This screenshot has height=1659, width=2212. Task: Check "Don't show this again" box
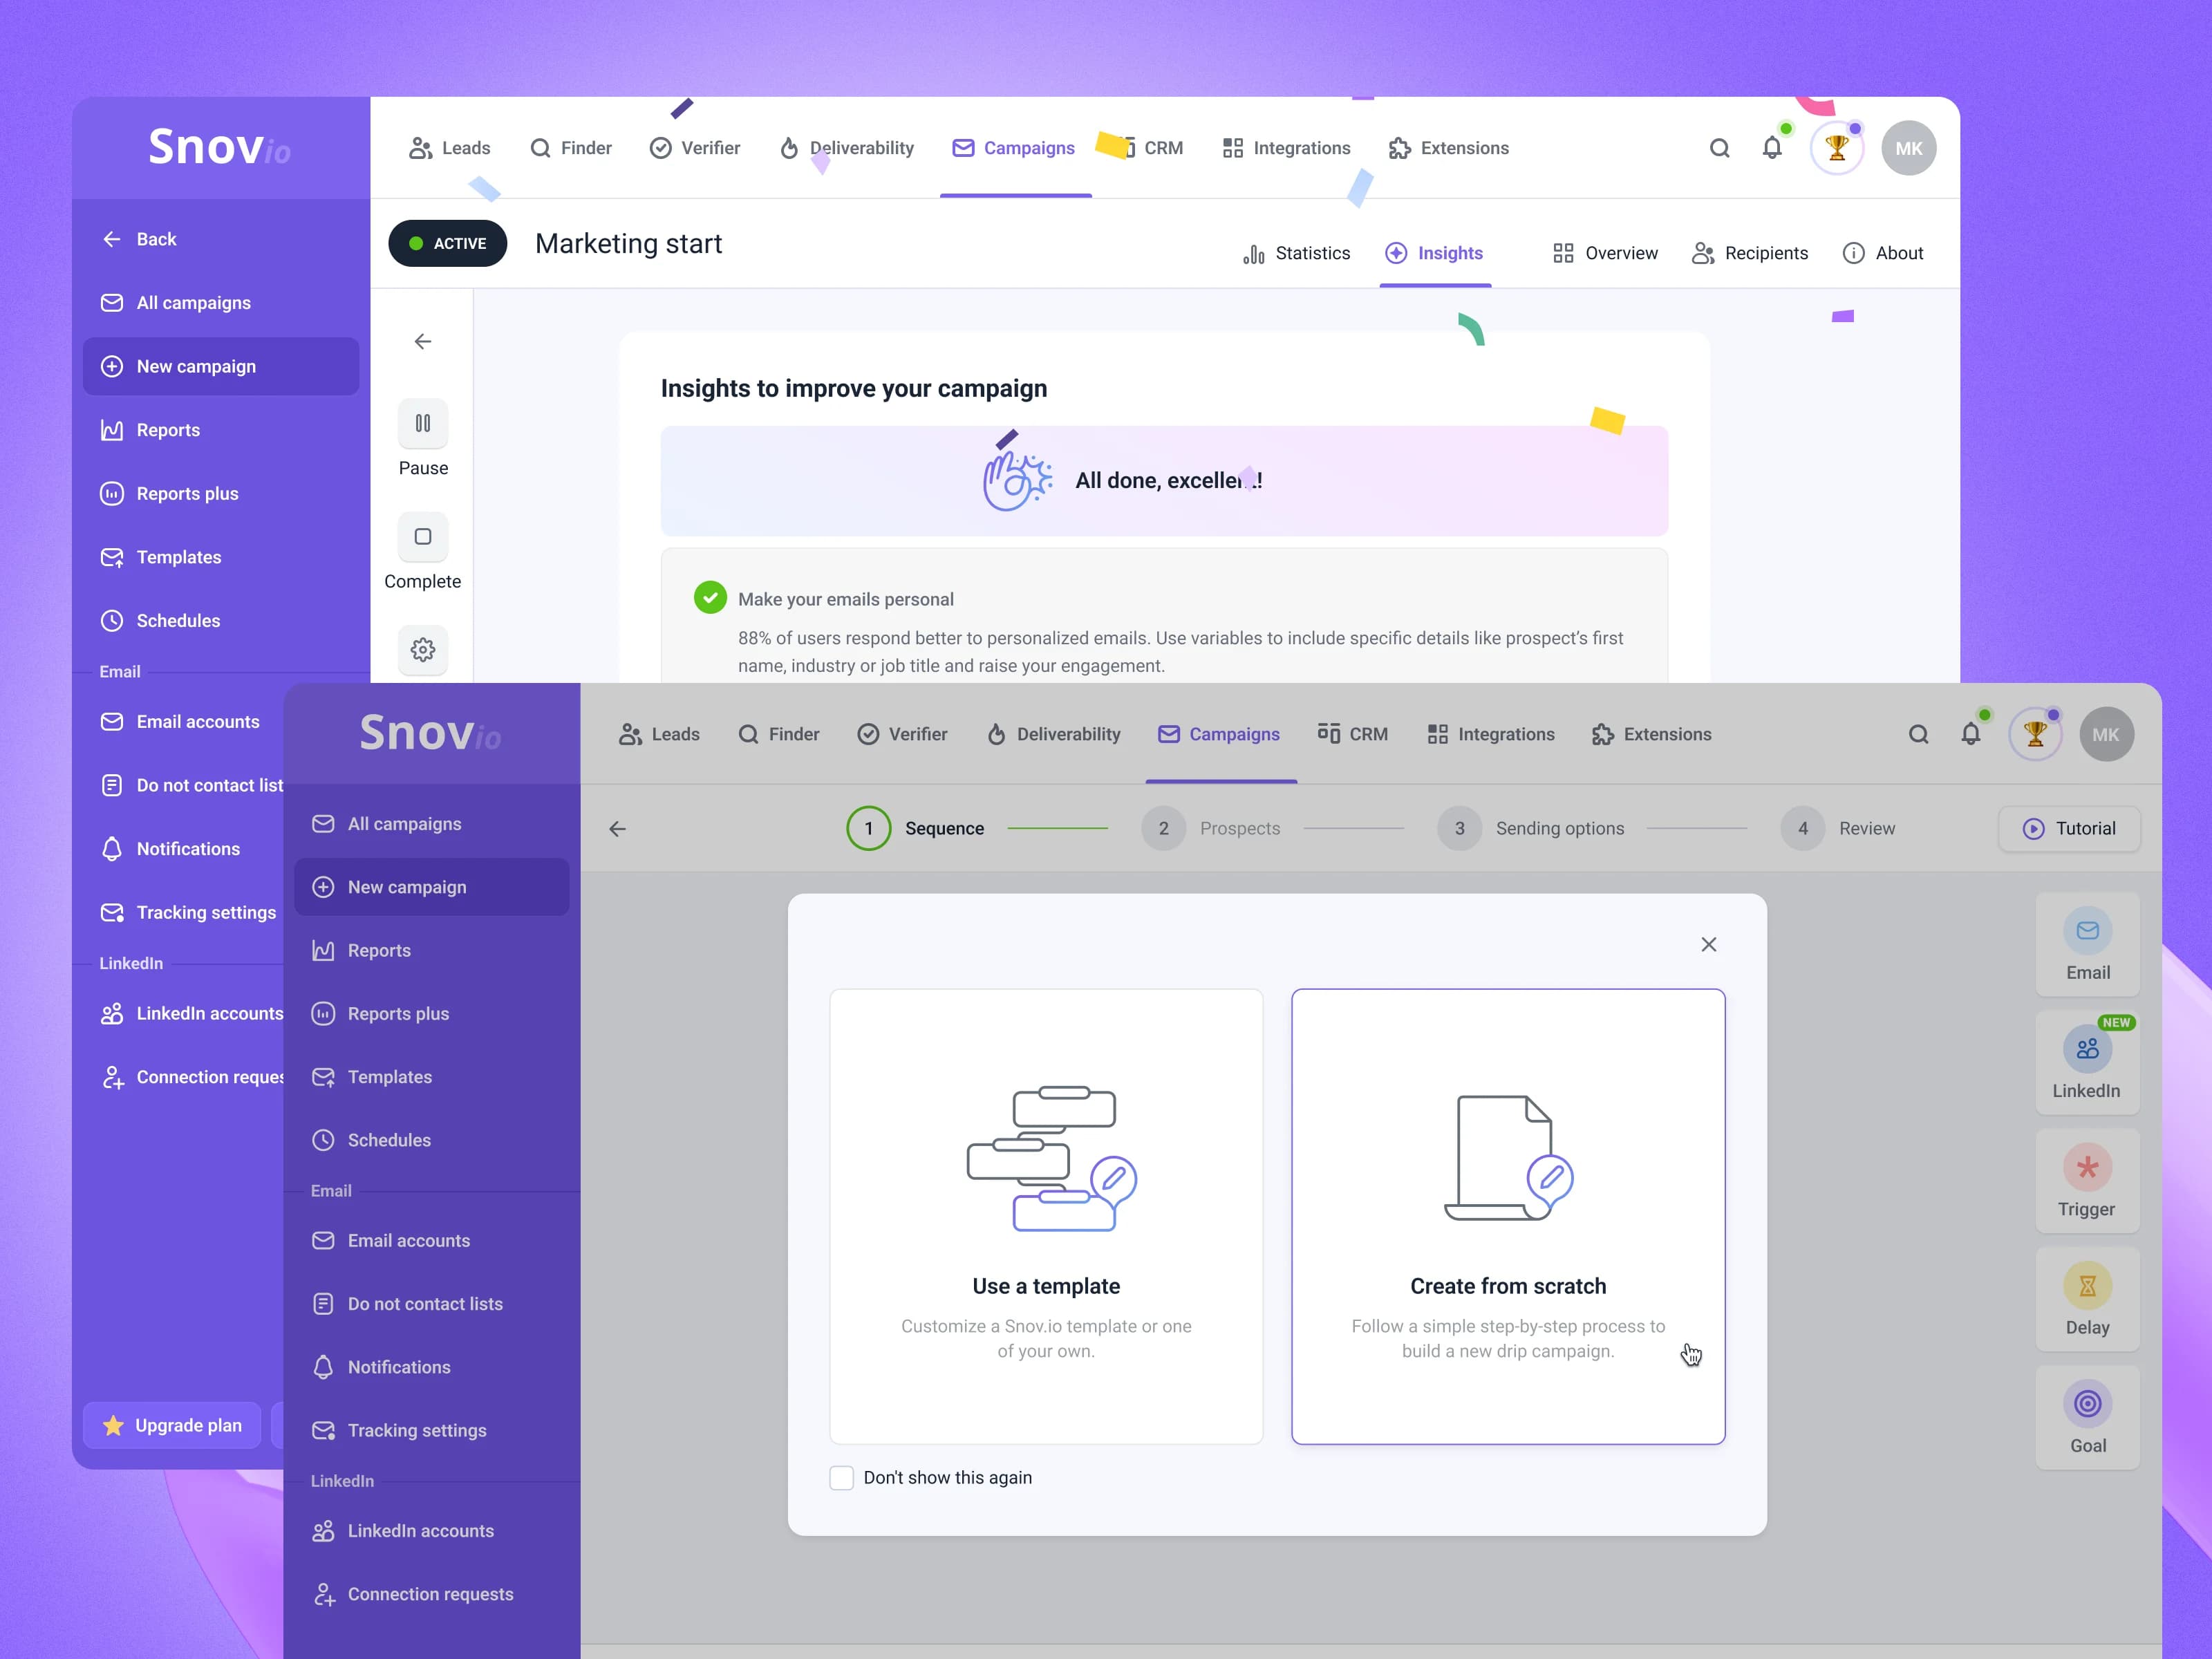click(x=842, y=1477)
